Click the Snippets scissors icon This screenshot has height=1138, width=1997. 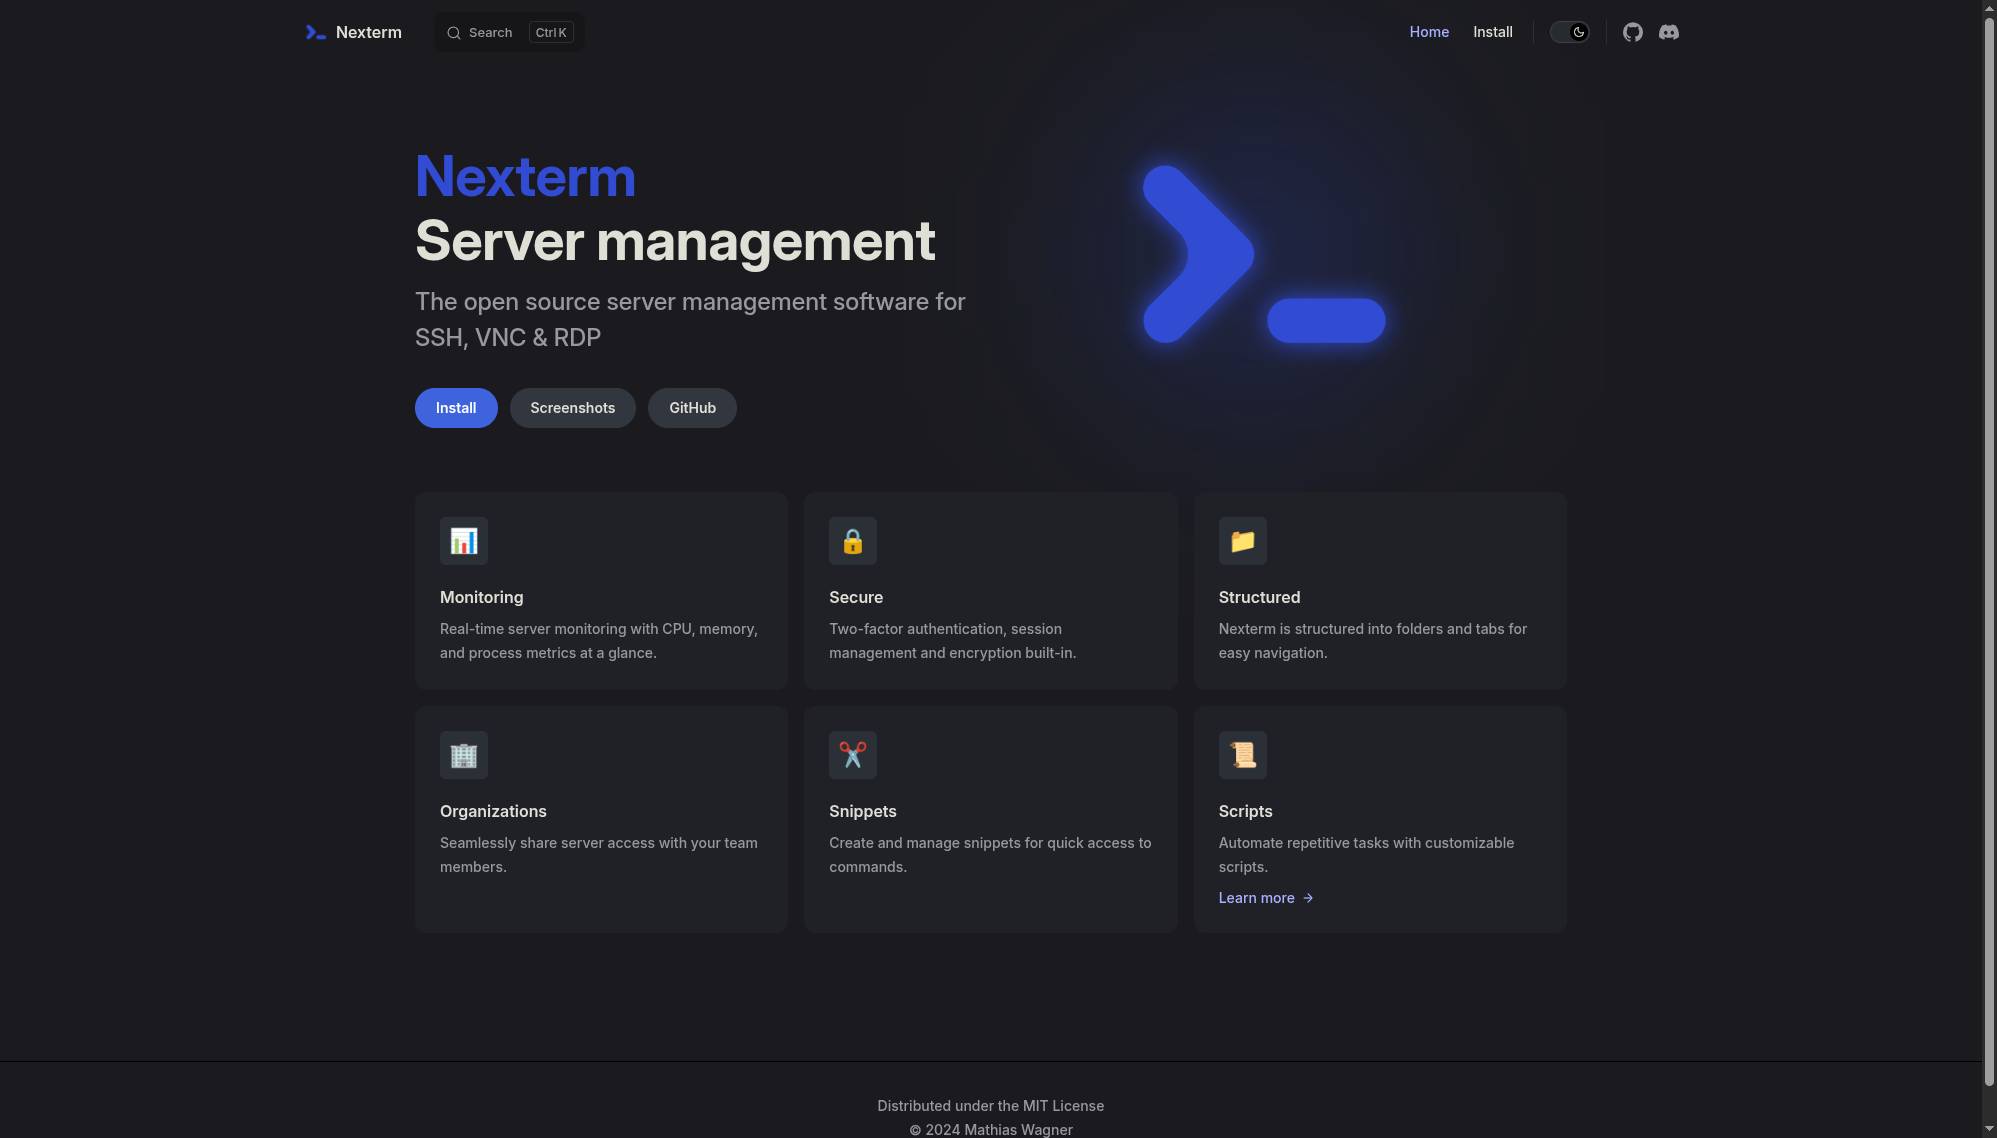(852, 755)
